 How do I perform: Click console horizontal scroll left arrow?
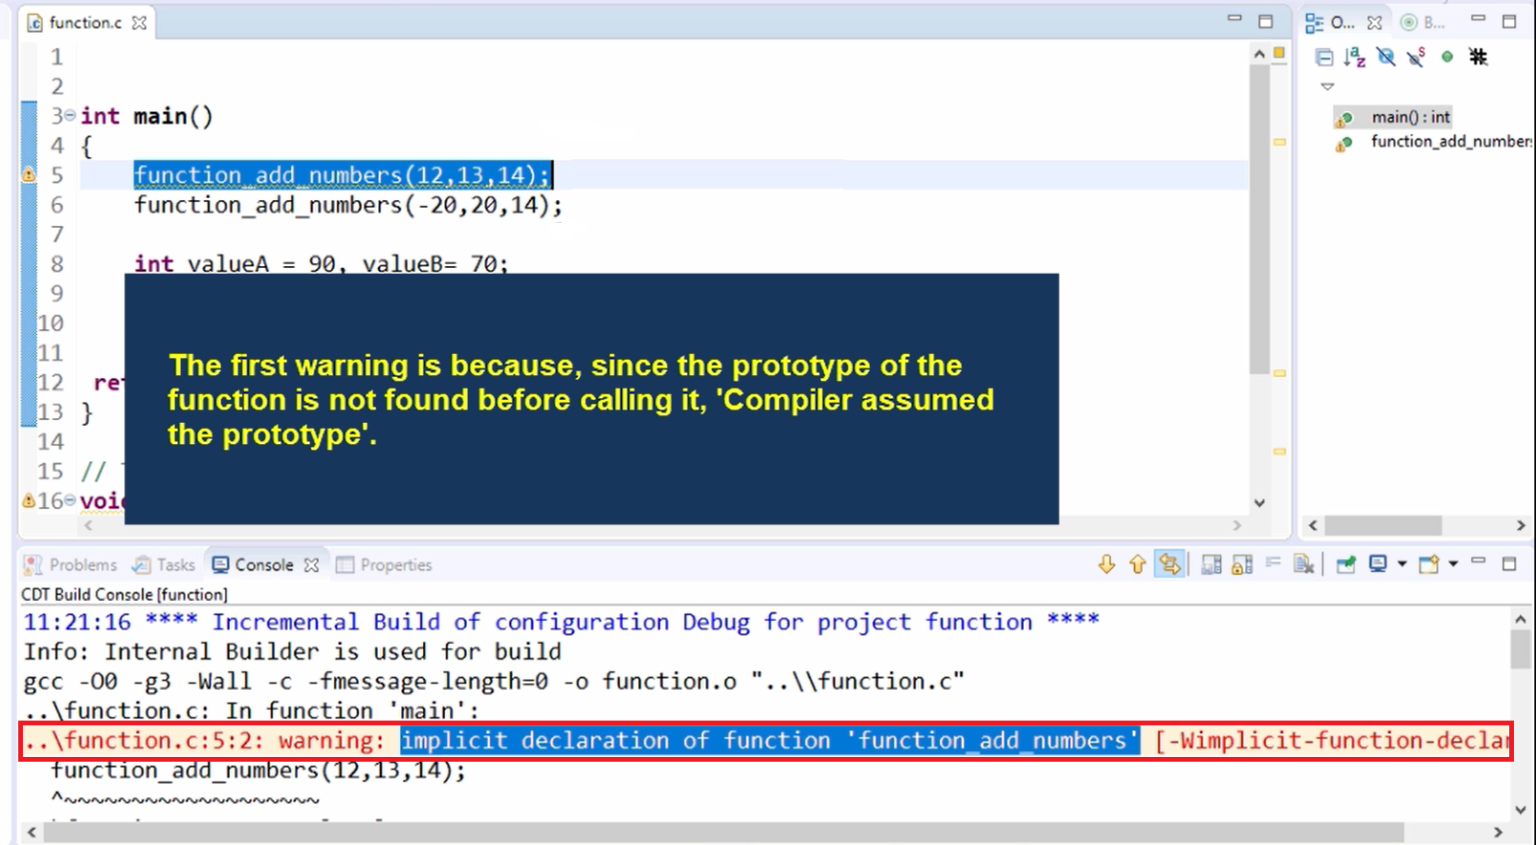(32, 832)
